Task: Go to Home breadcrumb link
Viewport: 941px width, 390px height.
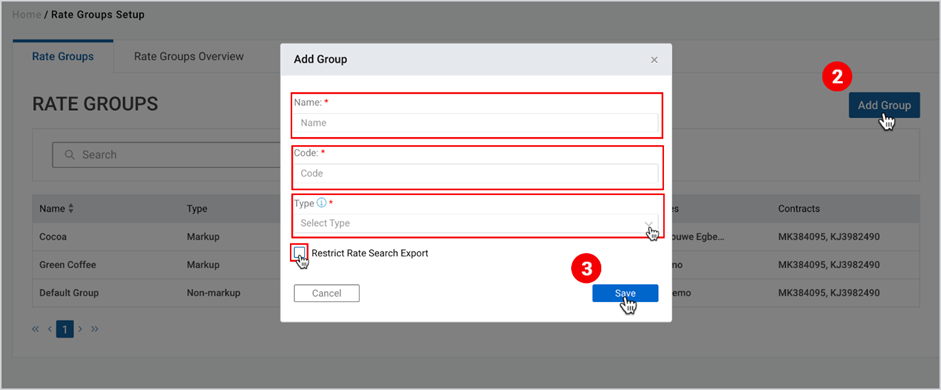Action: point(27,14)
